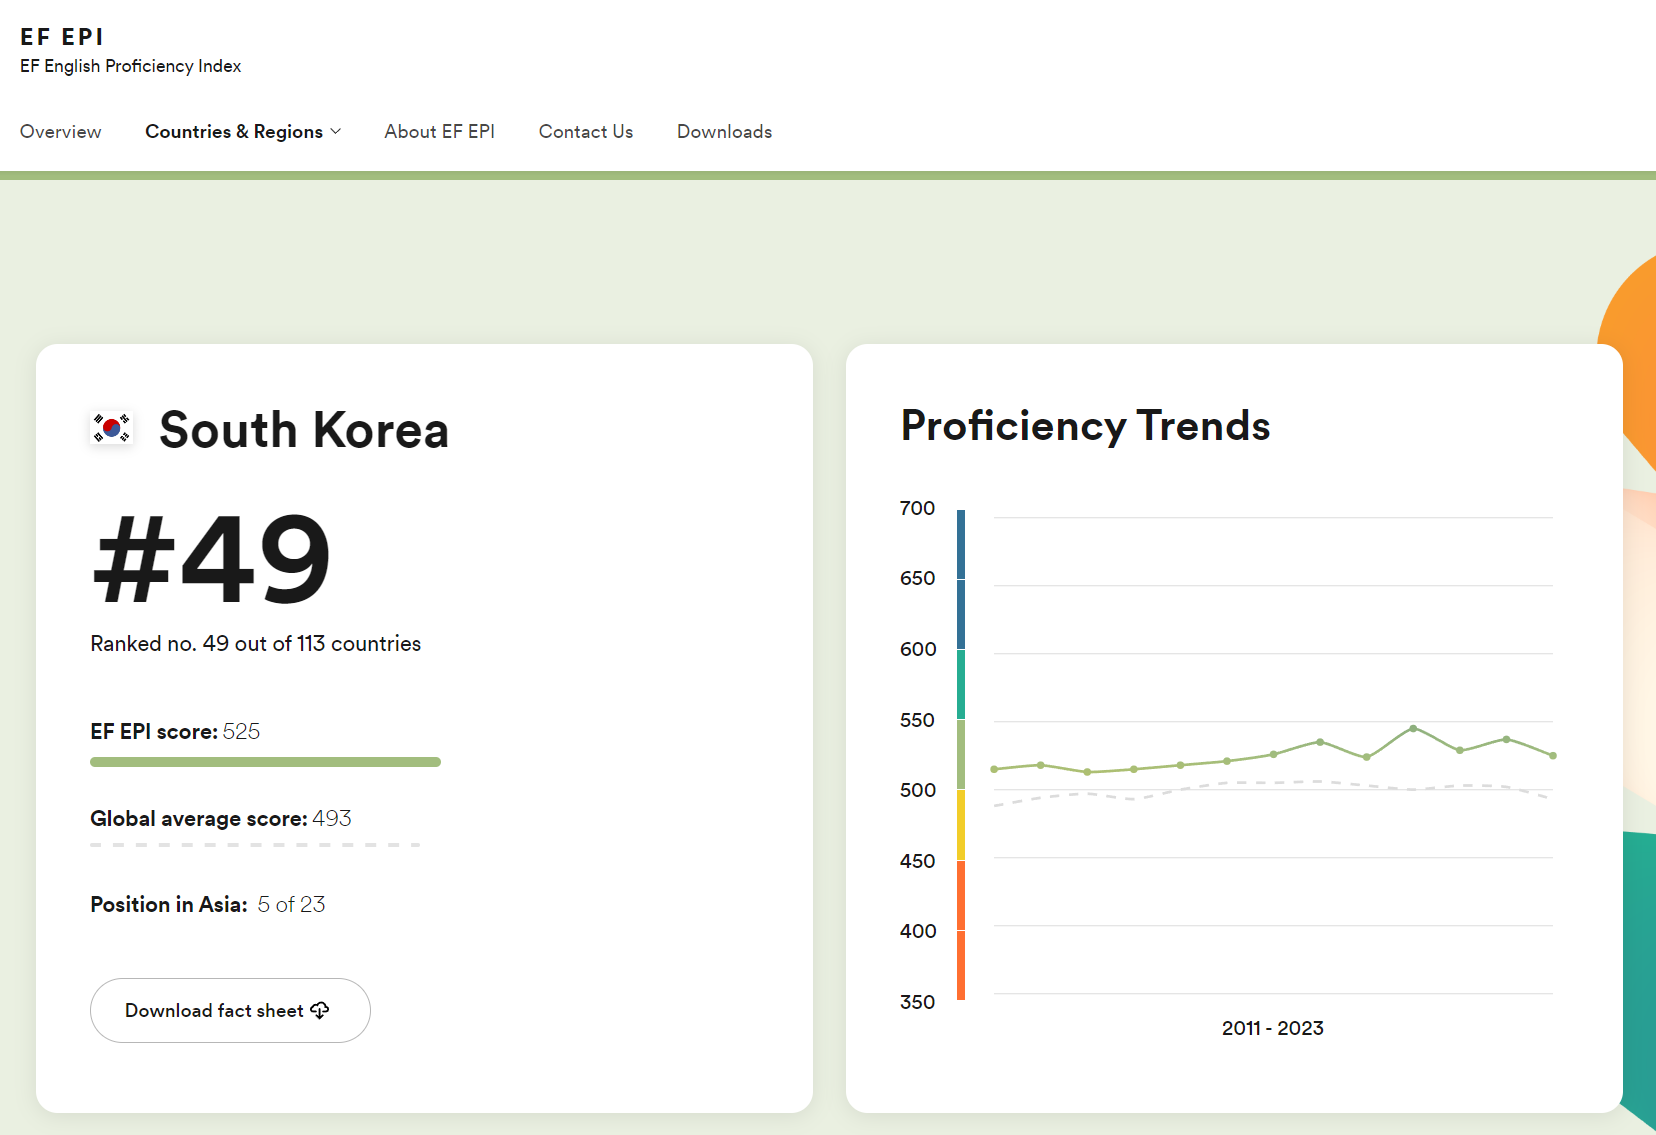Screen dimensions: 1656x1135
Task: Click the light green proficiency band segment
Action: (961, 755)
